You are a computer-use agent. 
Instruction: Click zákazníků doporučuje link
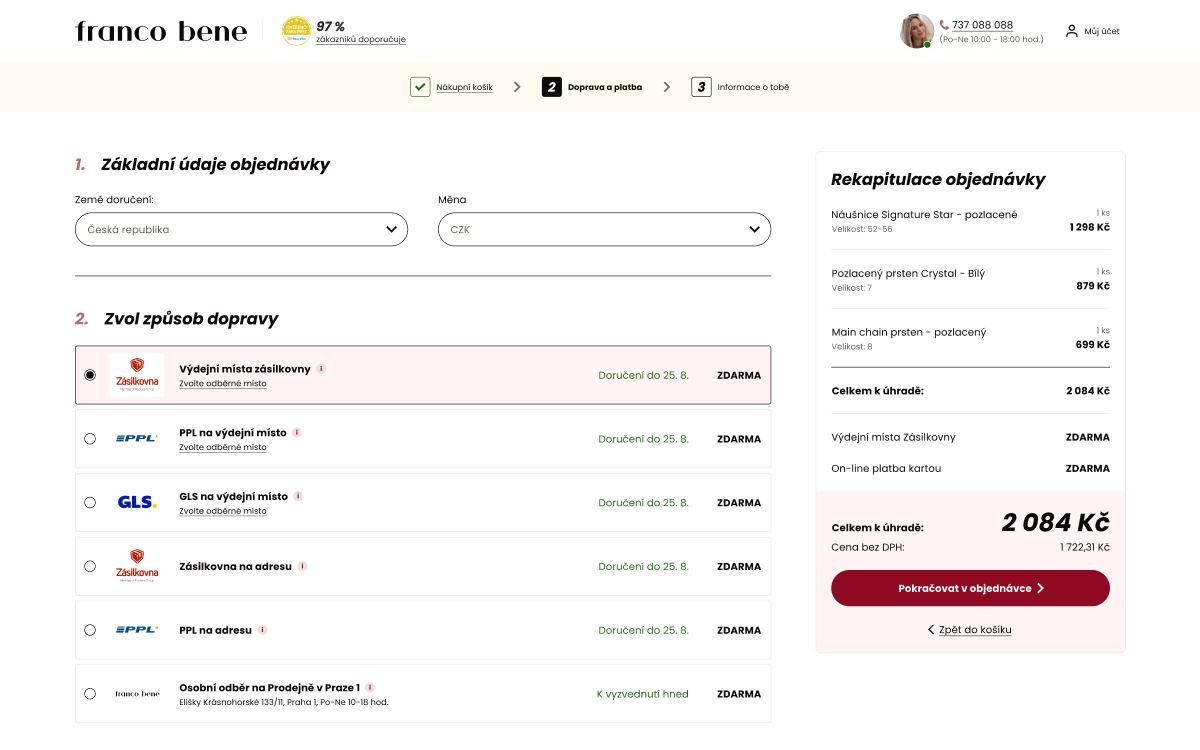[361, 40]
